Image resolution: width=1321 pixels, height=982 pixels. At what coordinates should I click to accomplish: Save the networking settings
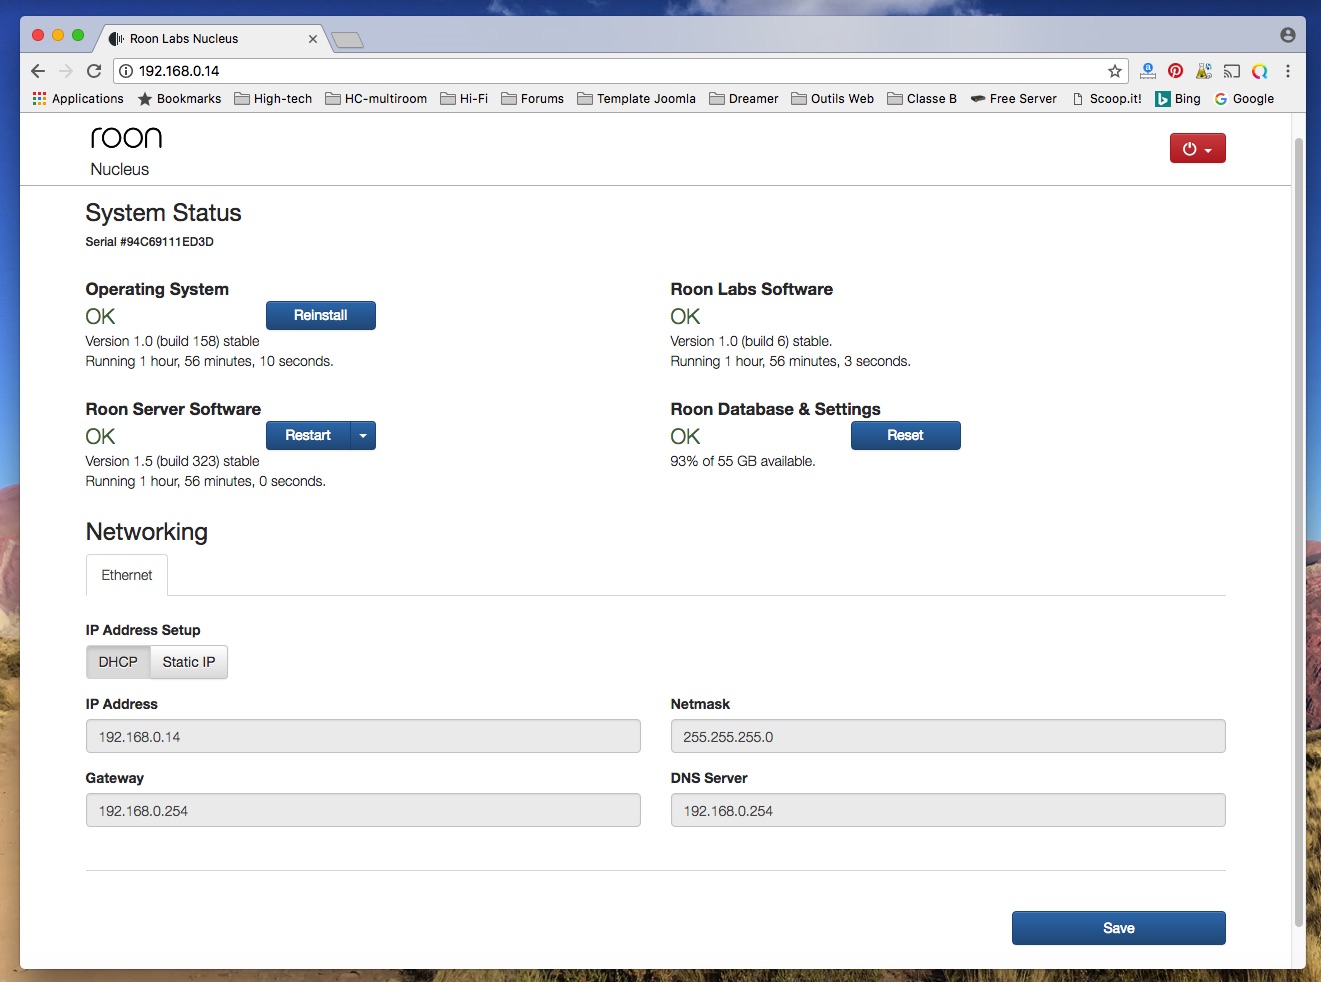pos(1119,928)
